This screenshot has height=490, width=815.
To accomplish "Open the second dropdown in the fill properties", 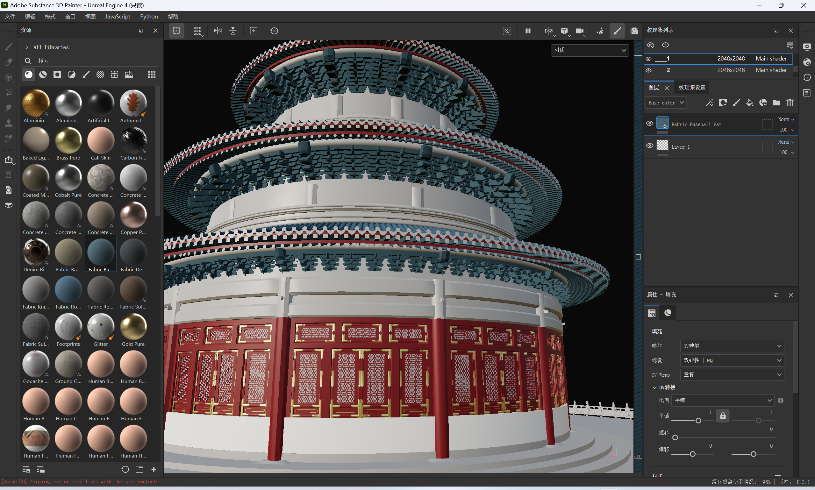I will click(x=732, y=360).
